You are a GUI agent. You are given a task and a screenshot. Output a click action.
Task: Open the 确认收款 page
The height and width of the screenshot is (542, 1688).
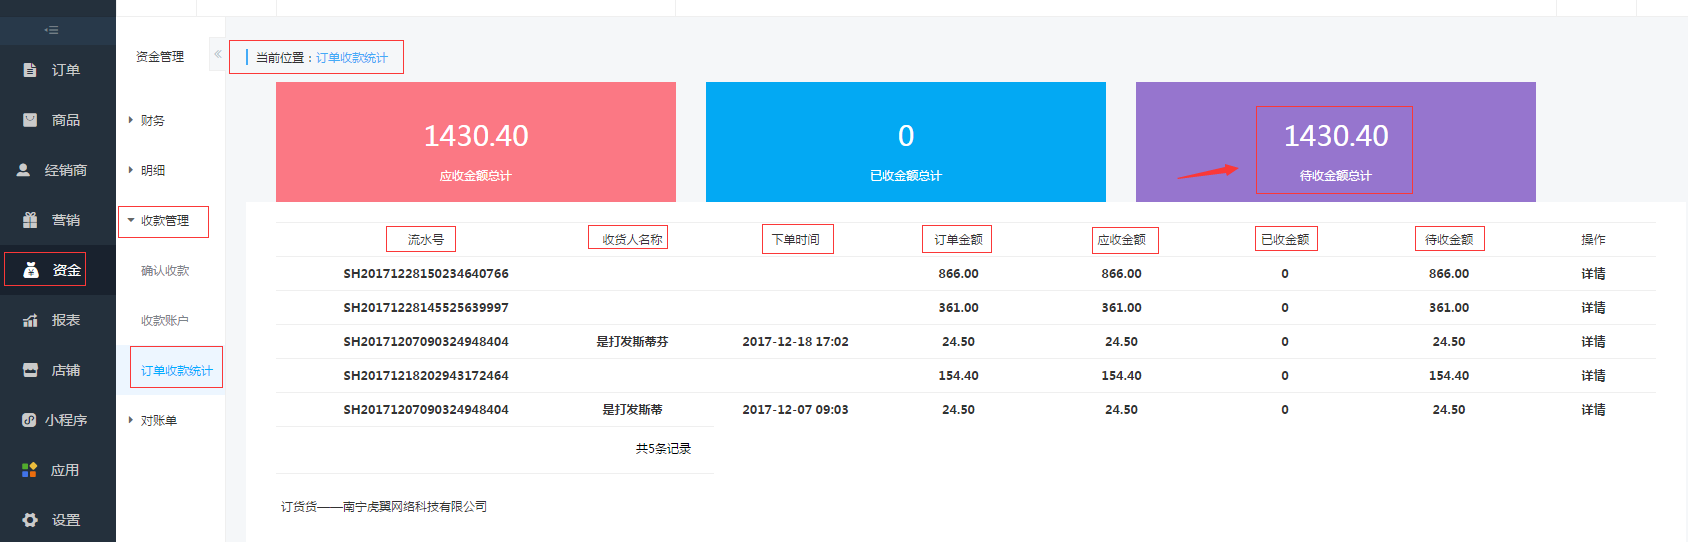coord(165,271)
